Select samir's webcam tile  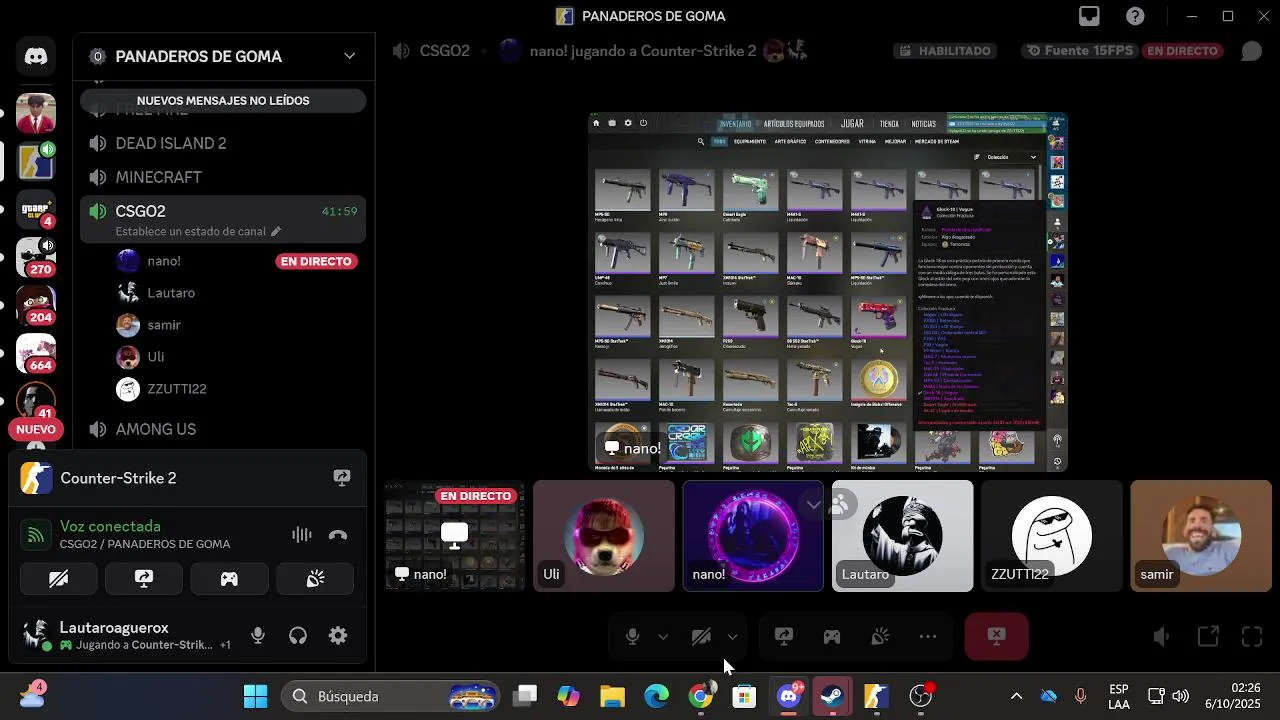[x=1201, y=536]
